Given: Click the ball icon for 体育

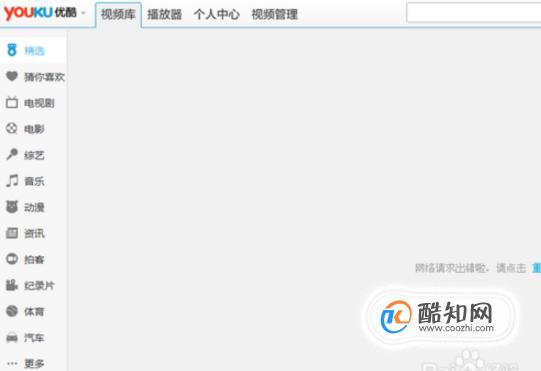Looking at the screenshot, I should (12, 311).
